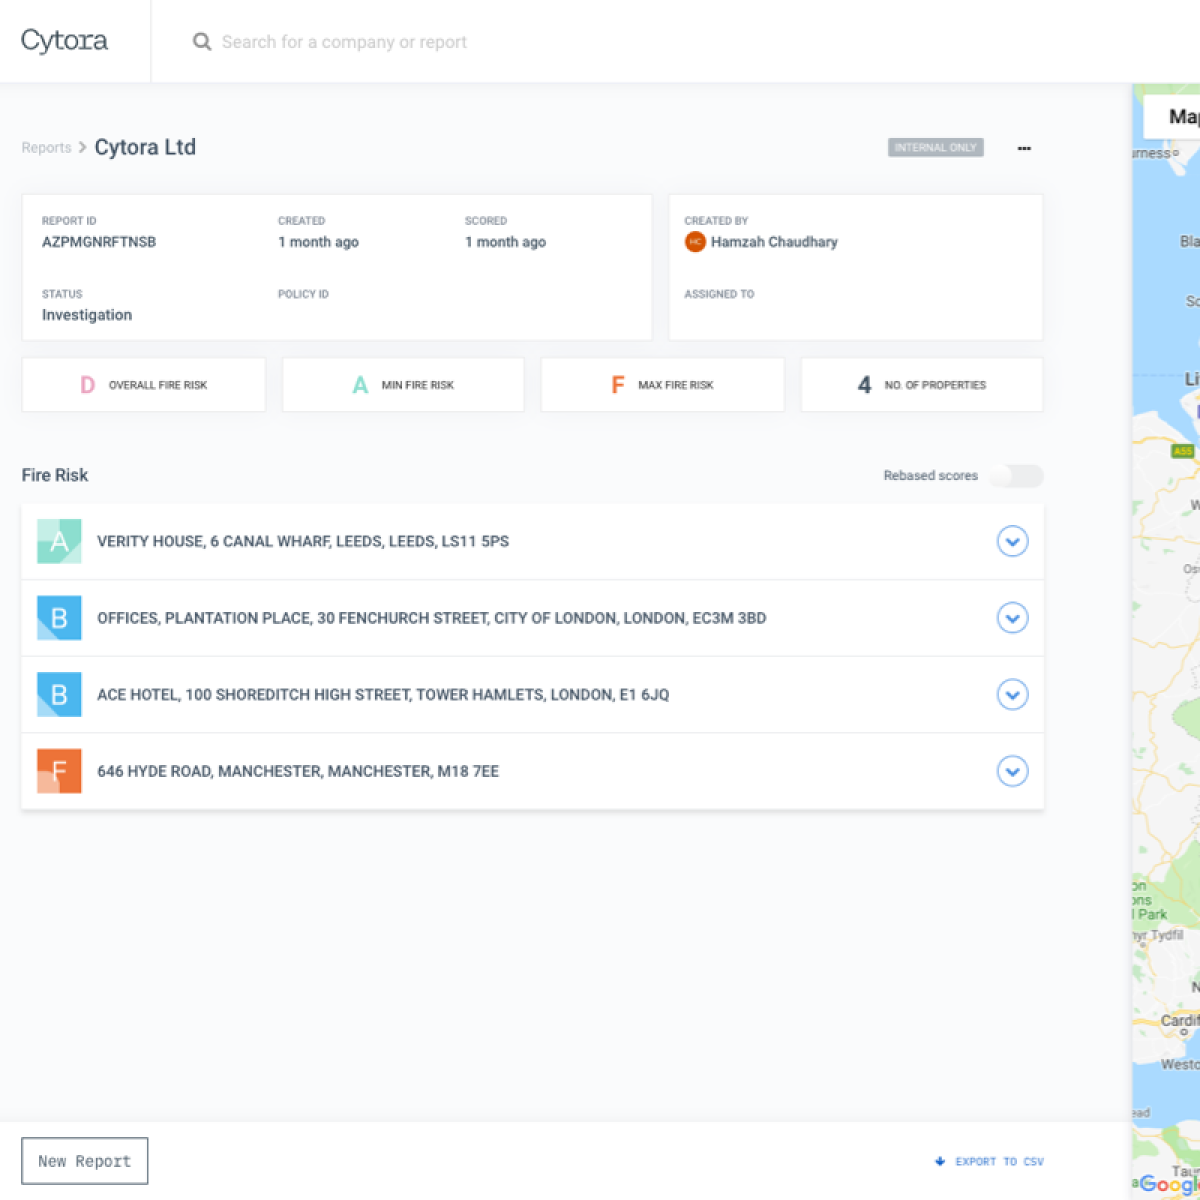1200x1200 pixels.
Task: Expand the Verity House property row
Action: (1013, 542)
